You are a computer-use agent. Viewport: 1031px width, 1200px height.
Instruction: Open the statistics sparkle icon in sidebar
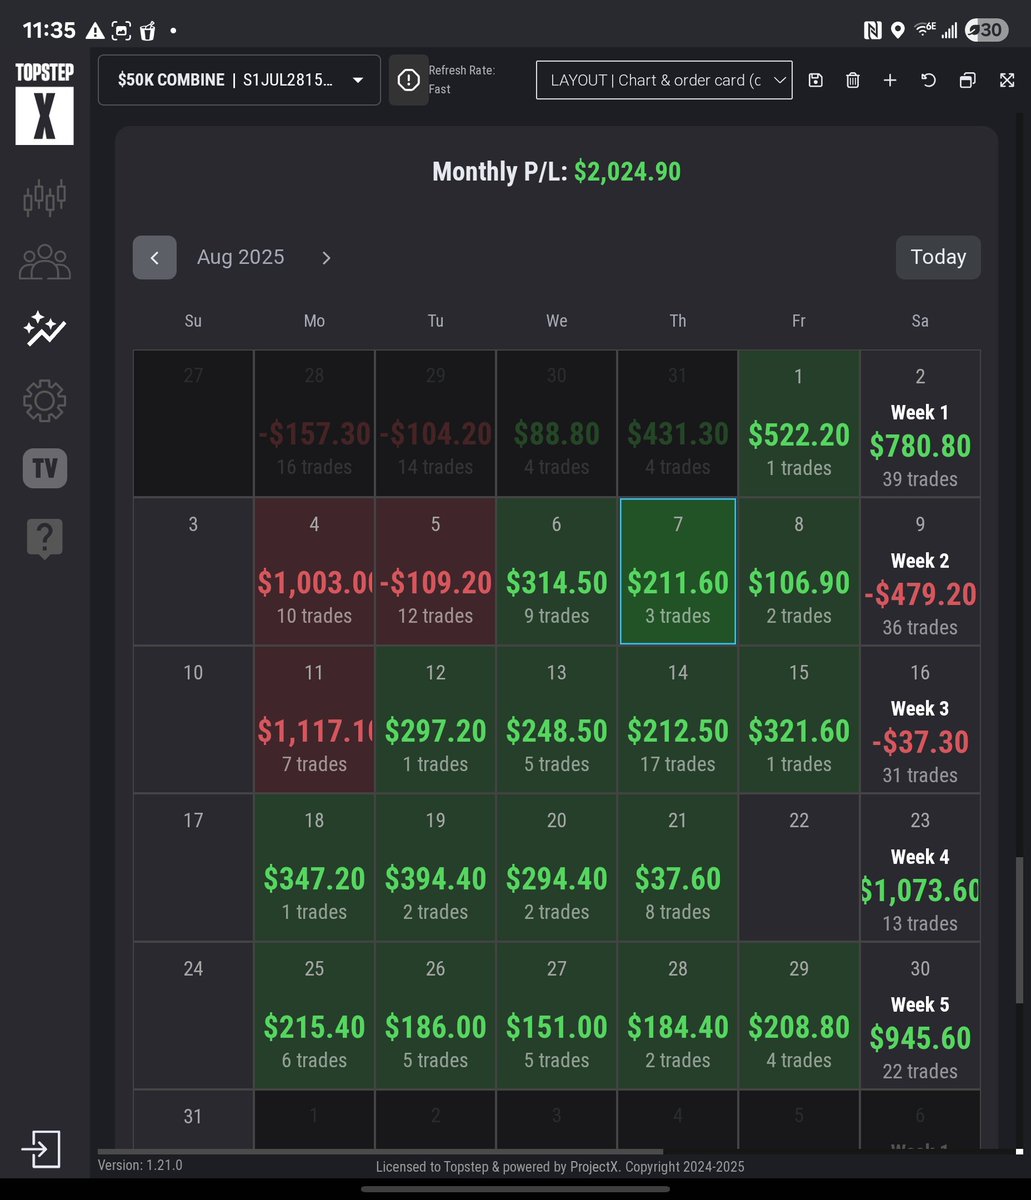44,329
